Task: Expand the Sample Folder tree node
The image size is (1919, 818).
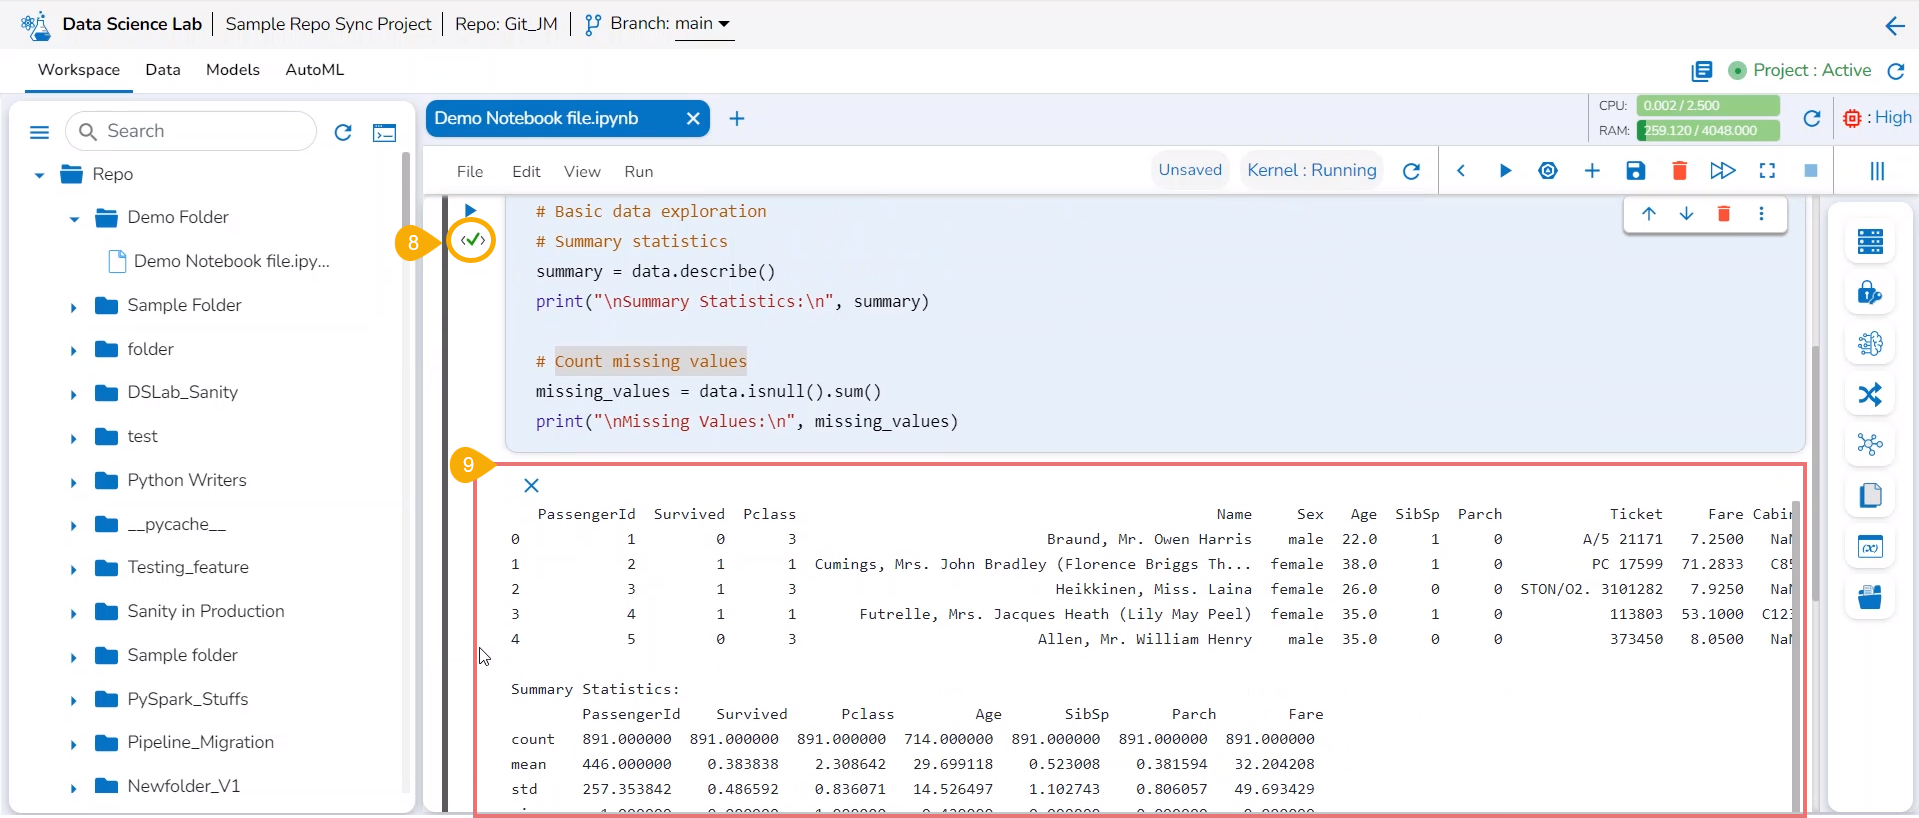Action: coord(73,307)
